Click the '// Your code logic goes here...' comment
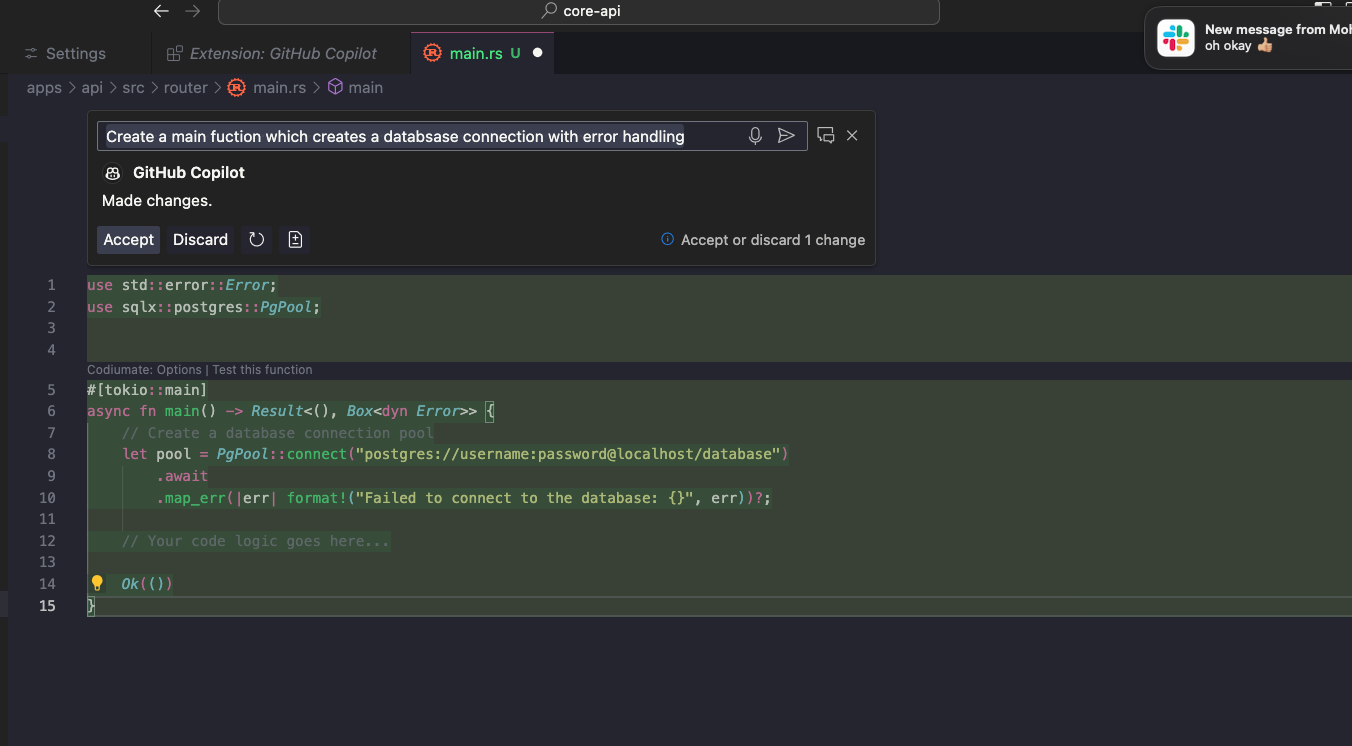 point(256,541)
